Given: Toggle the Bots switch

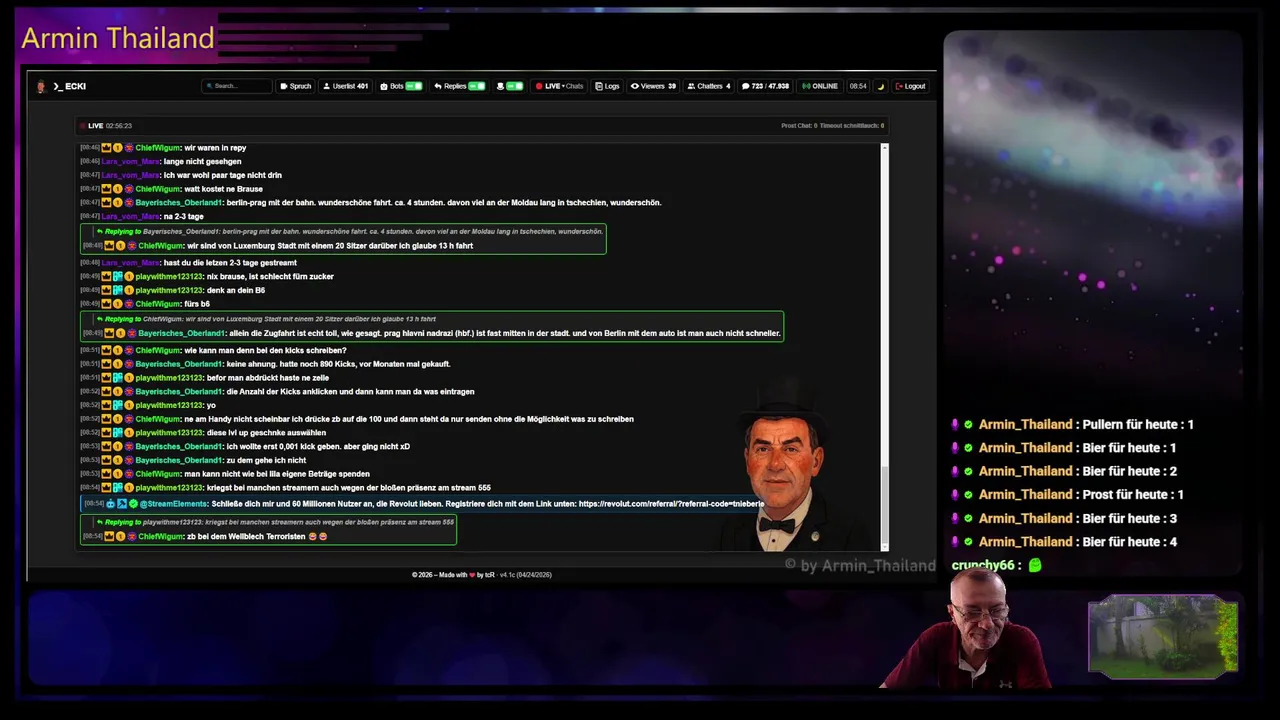Looking at the screenshot, I should click(414, 86).
